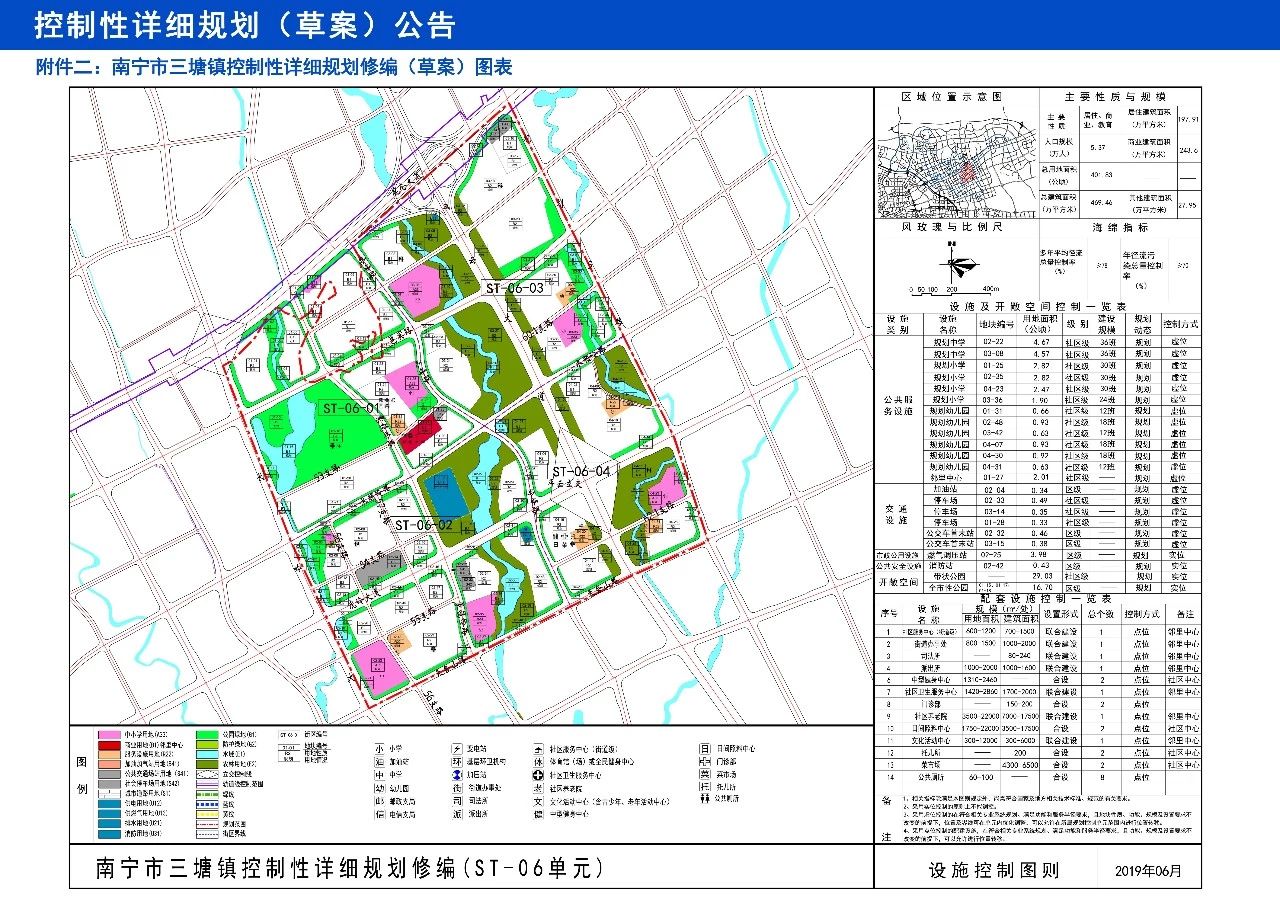Click the 街道办事处 legend icon

pyautogui.click(x=457, y=788)
